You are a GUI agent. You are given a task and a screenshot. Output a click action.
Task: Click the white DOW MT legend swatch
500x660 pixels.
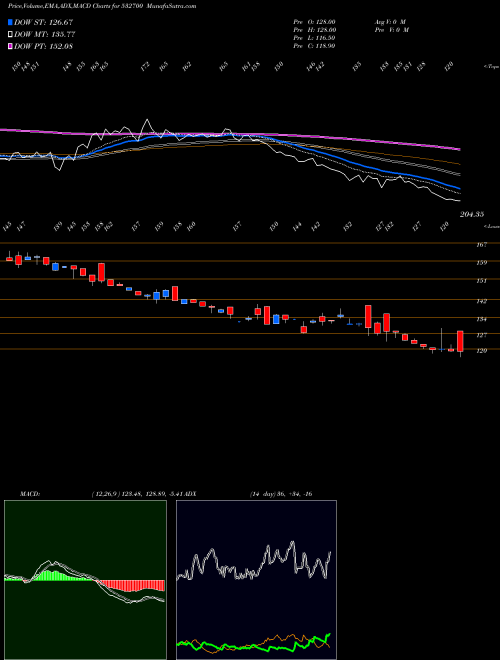11,34
